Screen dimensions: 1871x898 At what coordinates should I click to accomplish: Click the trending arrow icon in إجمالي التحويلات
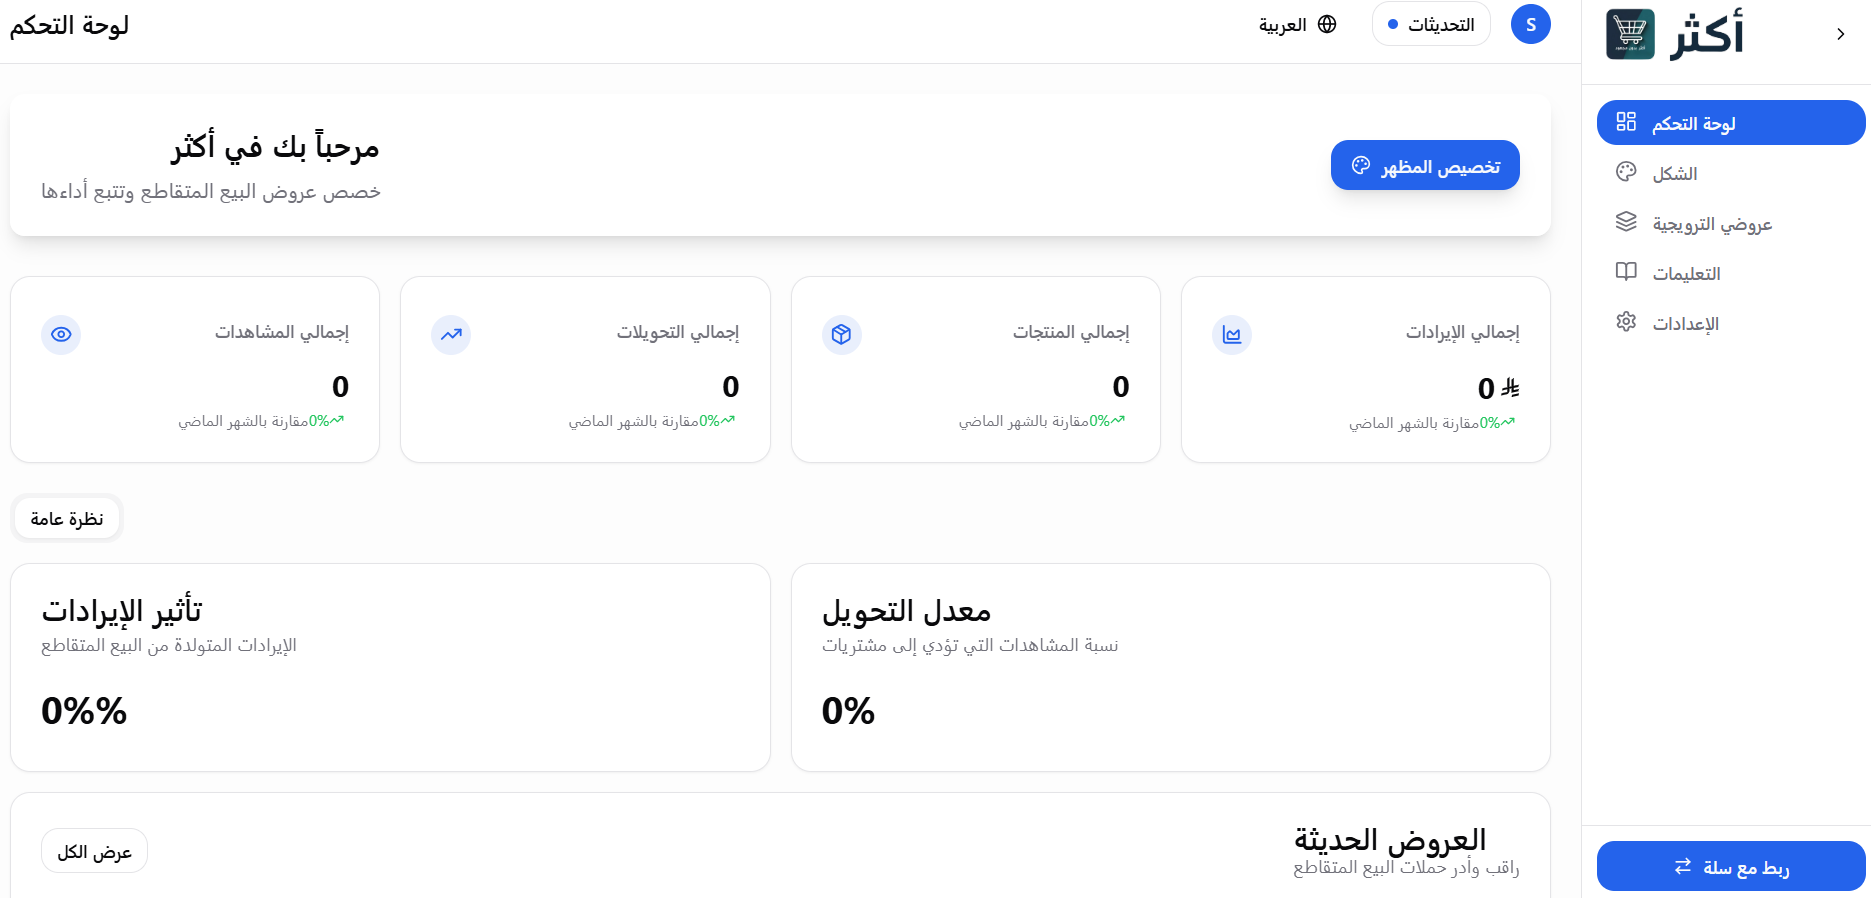[451, 334]
